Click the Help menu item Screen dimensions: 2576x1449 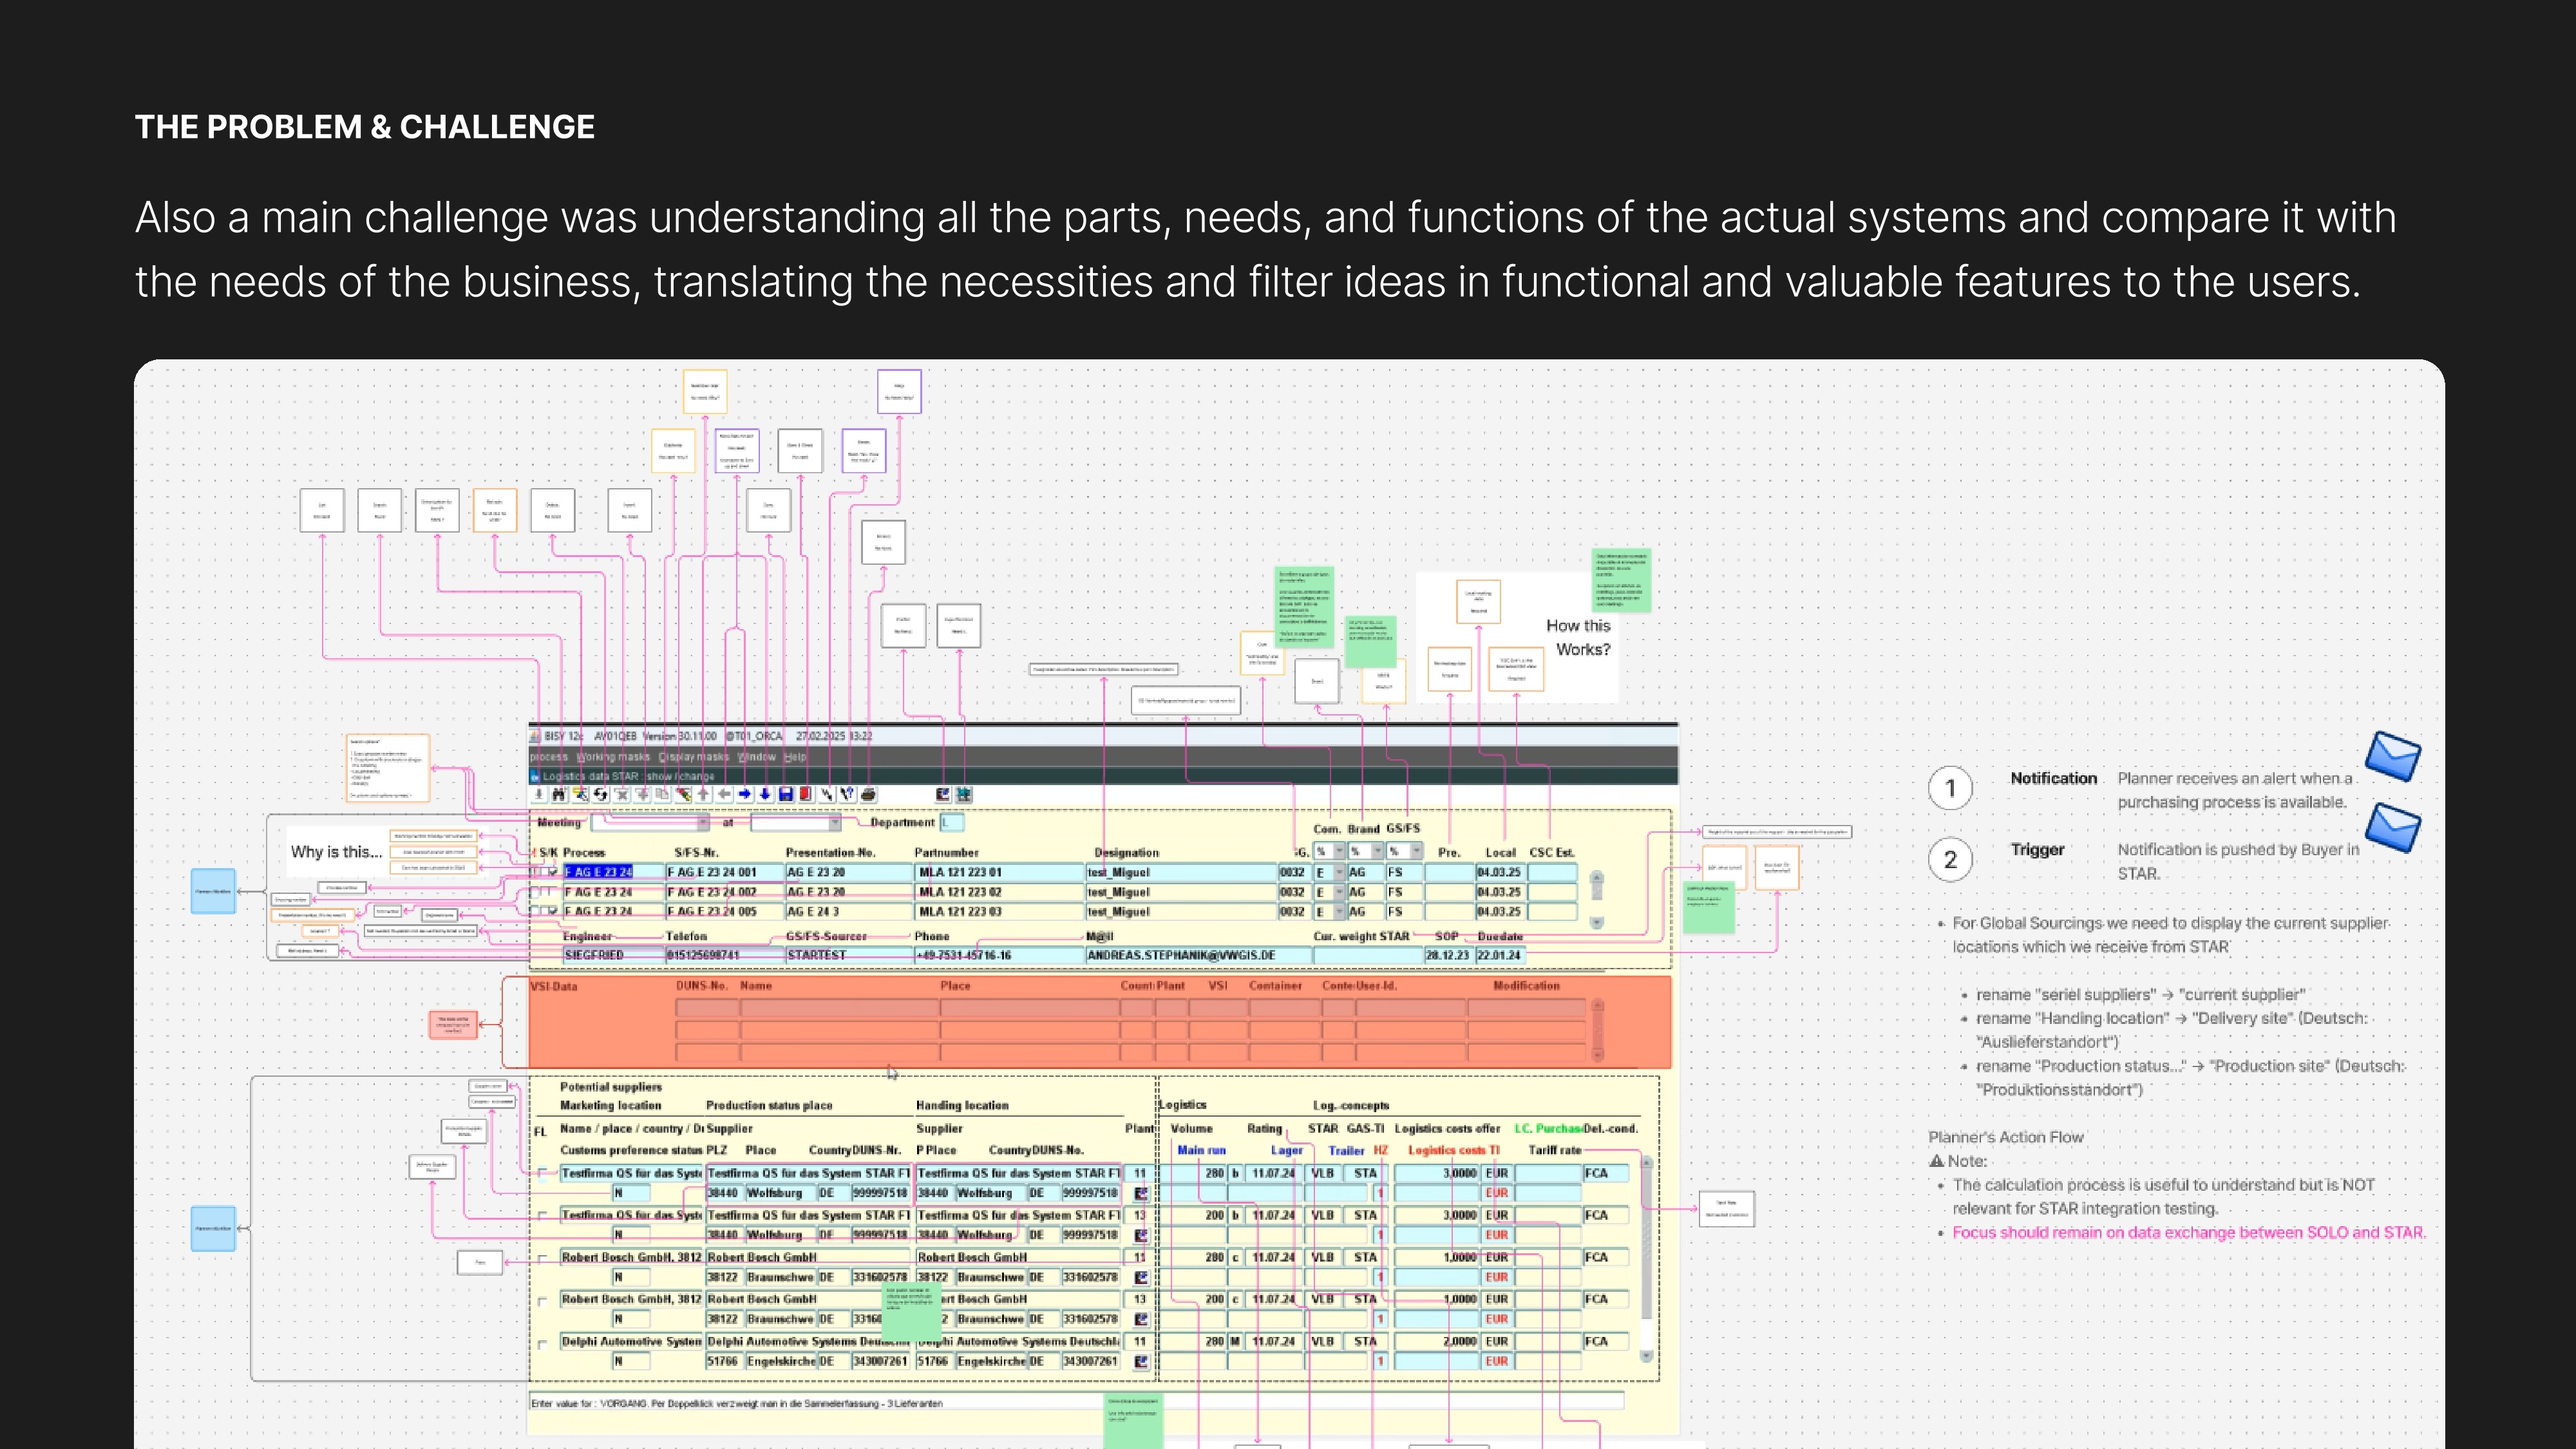point(795,757)
